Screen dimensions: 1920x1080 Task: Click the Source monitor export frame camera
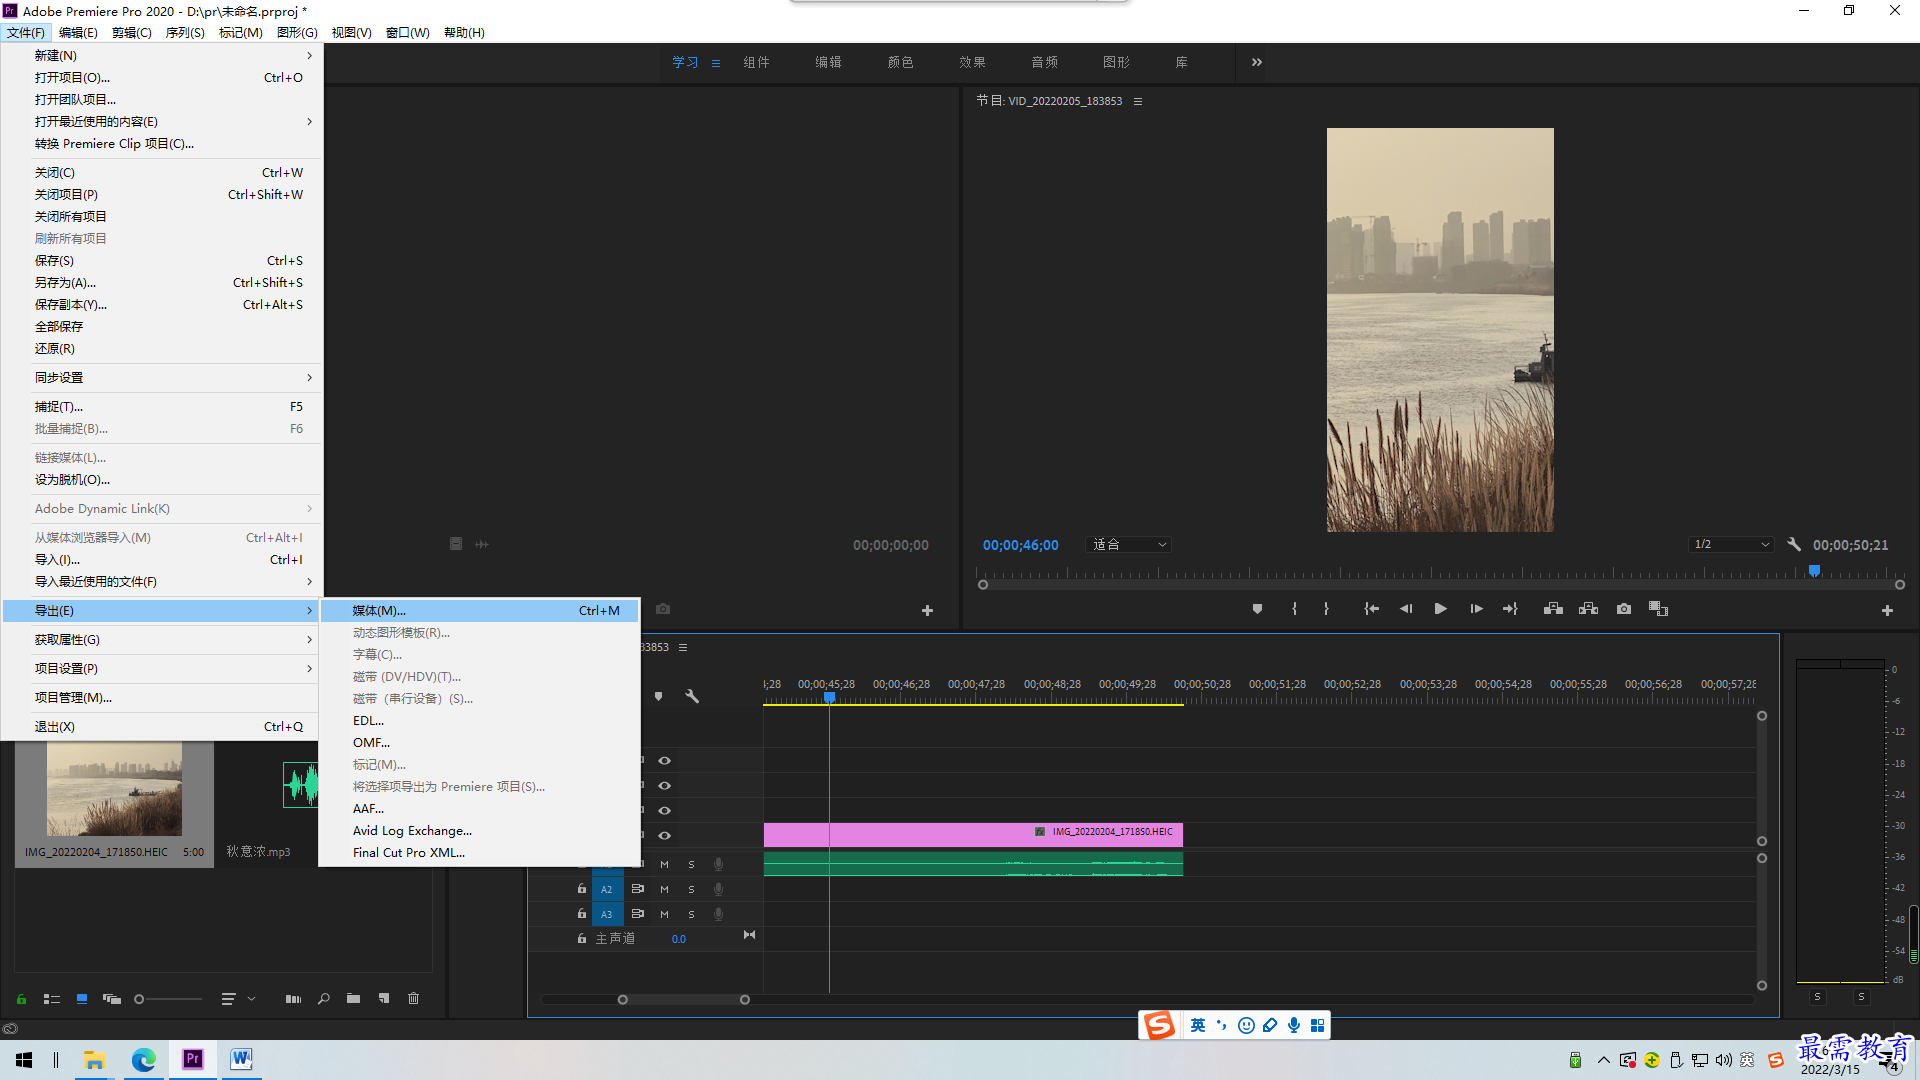click(x=663, y=609)
